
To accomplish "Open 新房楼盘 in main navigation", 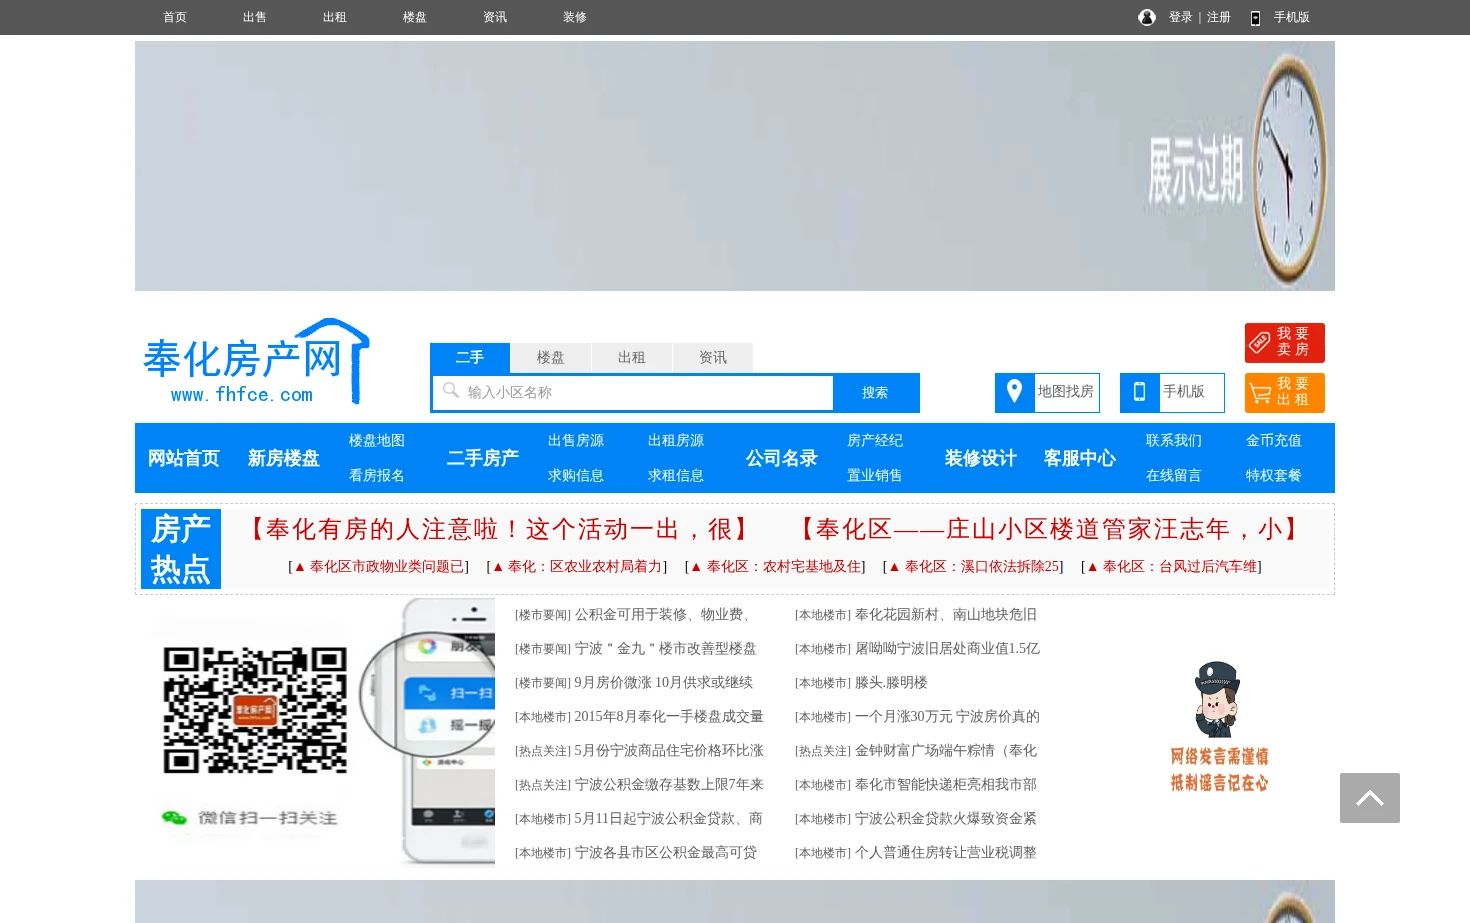I will click(x=284, y=458).
